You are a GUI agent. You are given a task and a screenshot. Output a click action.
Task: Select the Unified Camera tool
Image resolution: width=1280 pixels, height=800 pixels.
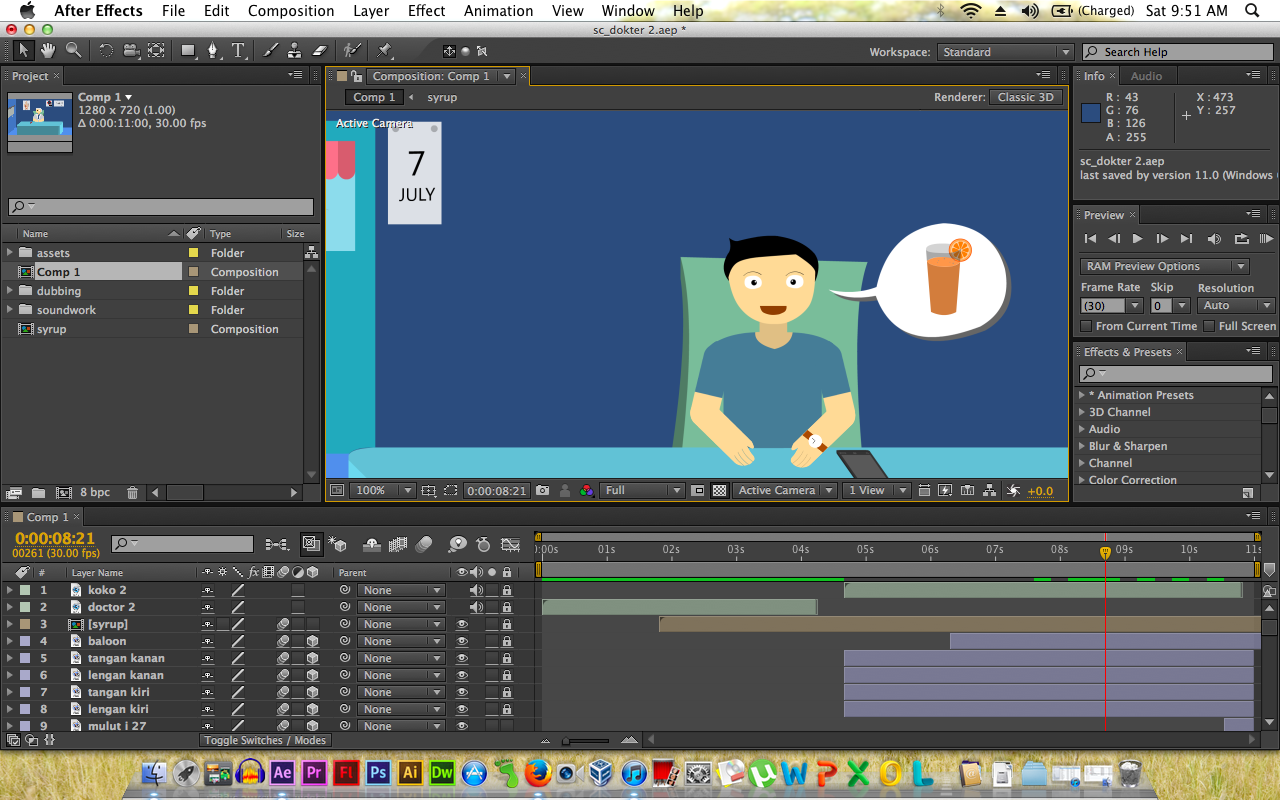pyautogui.click(x=131, y=50)
